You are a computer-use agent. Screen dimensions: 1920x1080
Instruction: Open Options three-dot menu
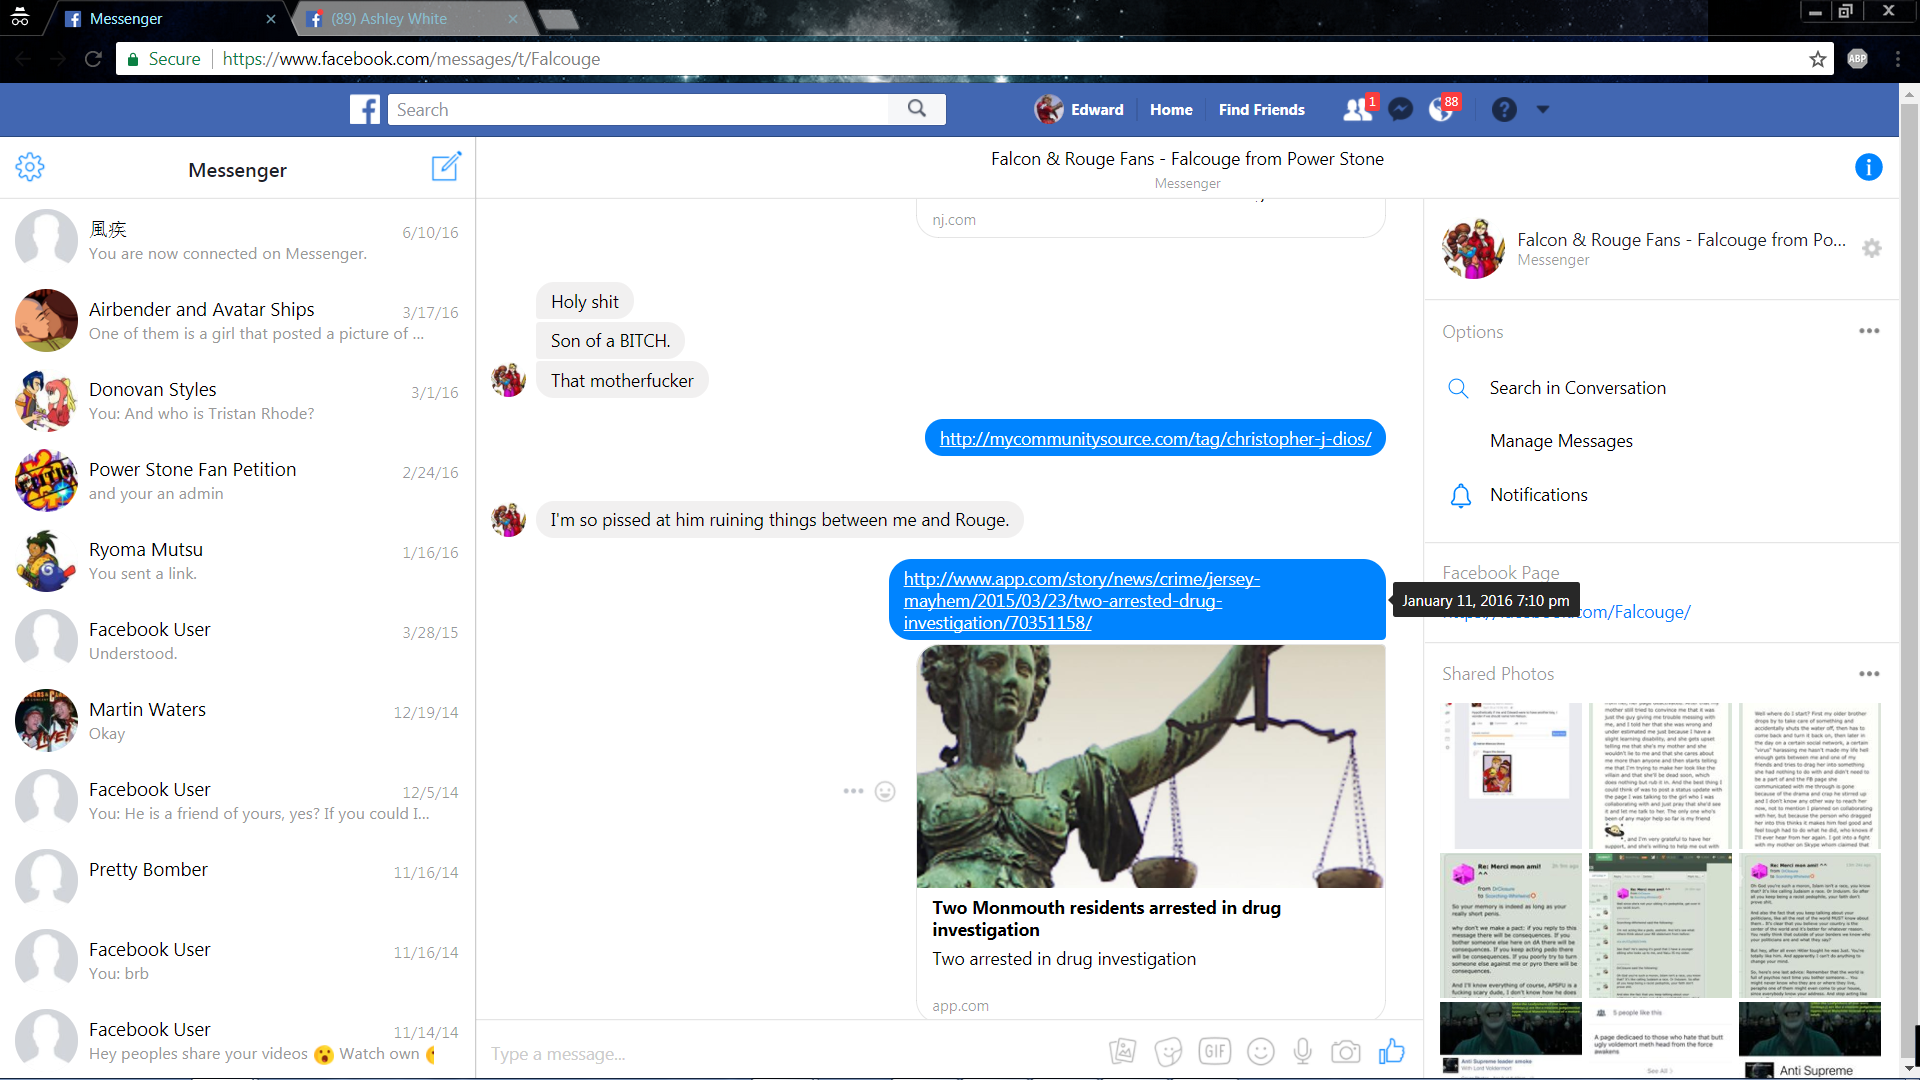(x=1869, y=331)
